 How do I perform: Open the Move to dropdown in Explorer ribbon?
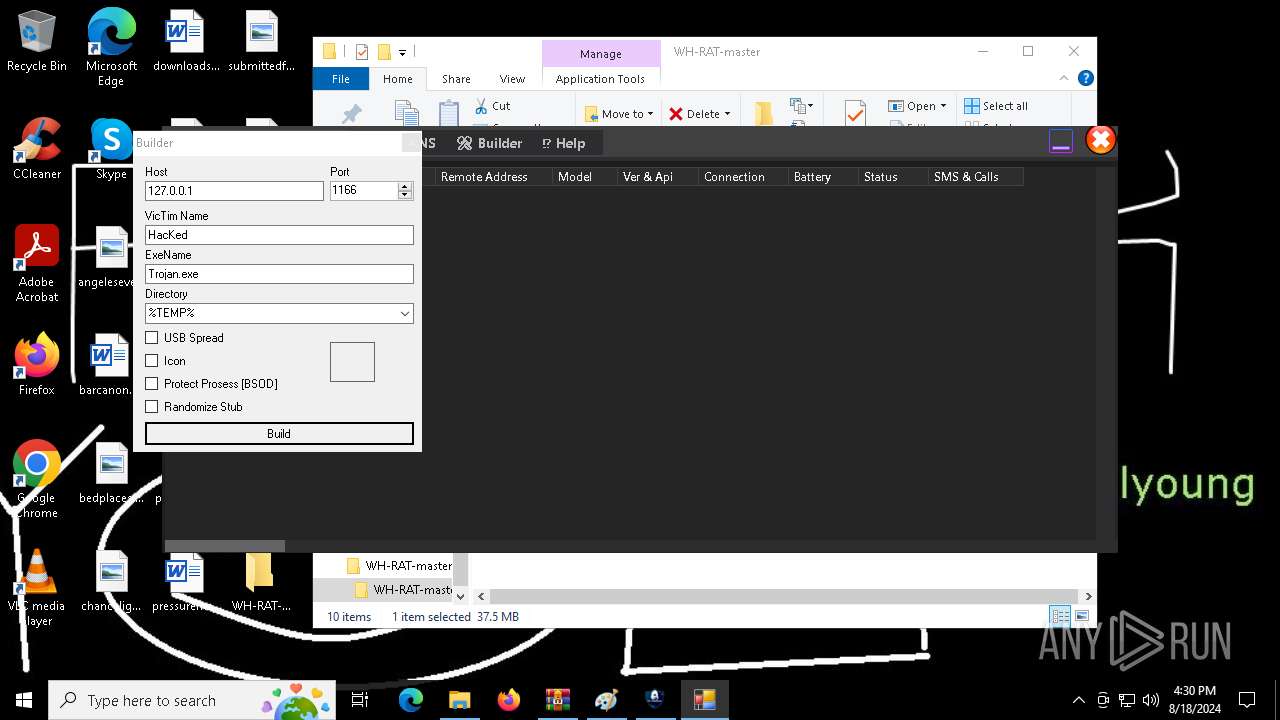click(619, 114)
